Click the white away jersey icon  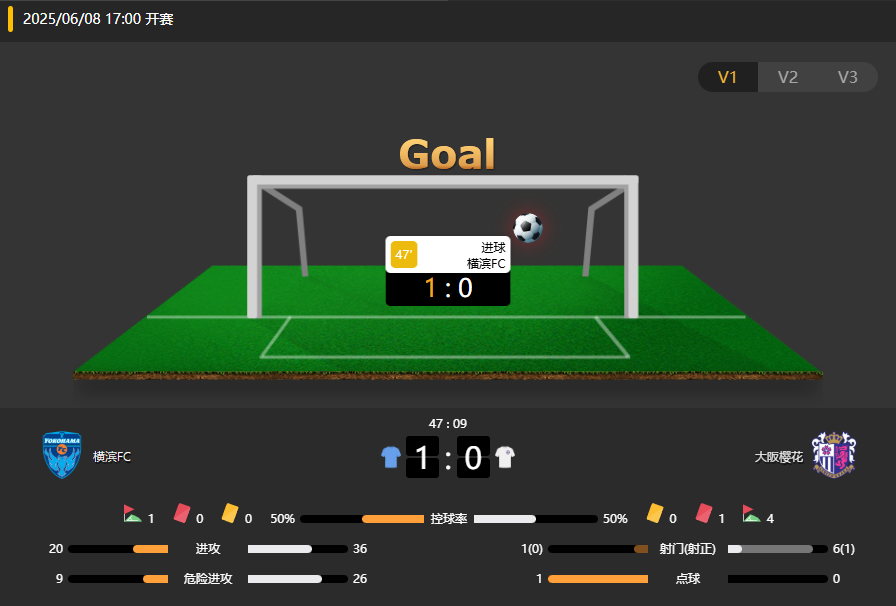(505, 457)
